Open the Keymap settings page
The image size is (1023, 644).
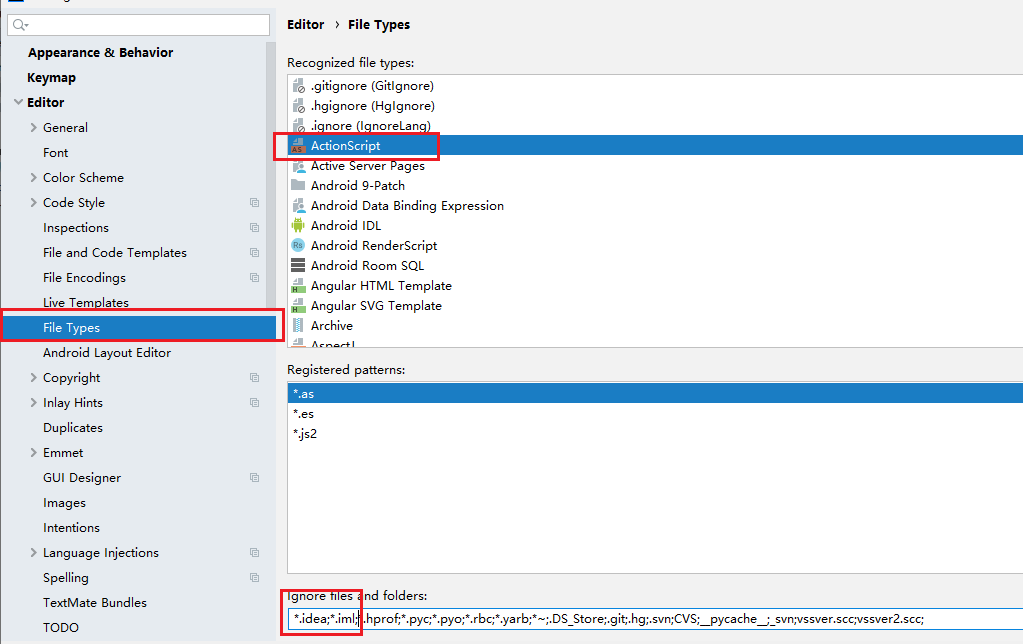point(52,78)
